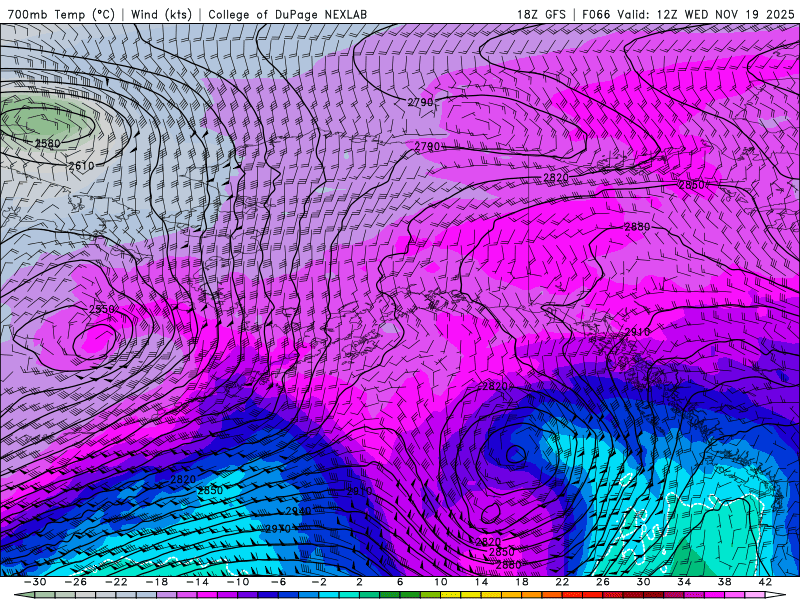Click the "700mb Temp (°C)" title text
This screenshot has width=800, height=600.
[x=62, y=14]
